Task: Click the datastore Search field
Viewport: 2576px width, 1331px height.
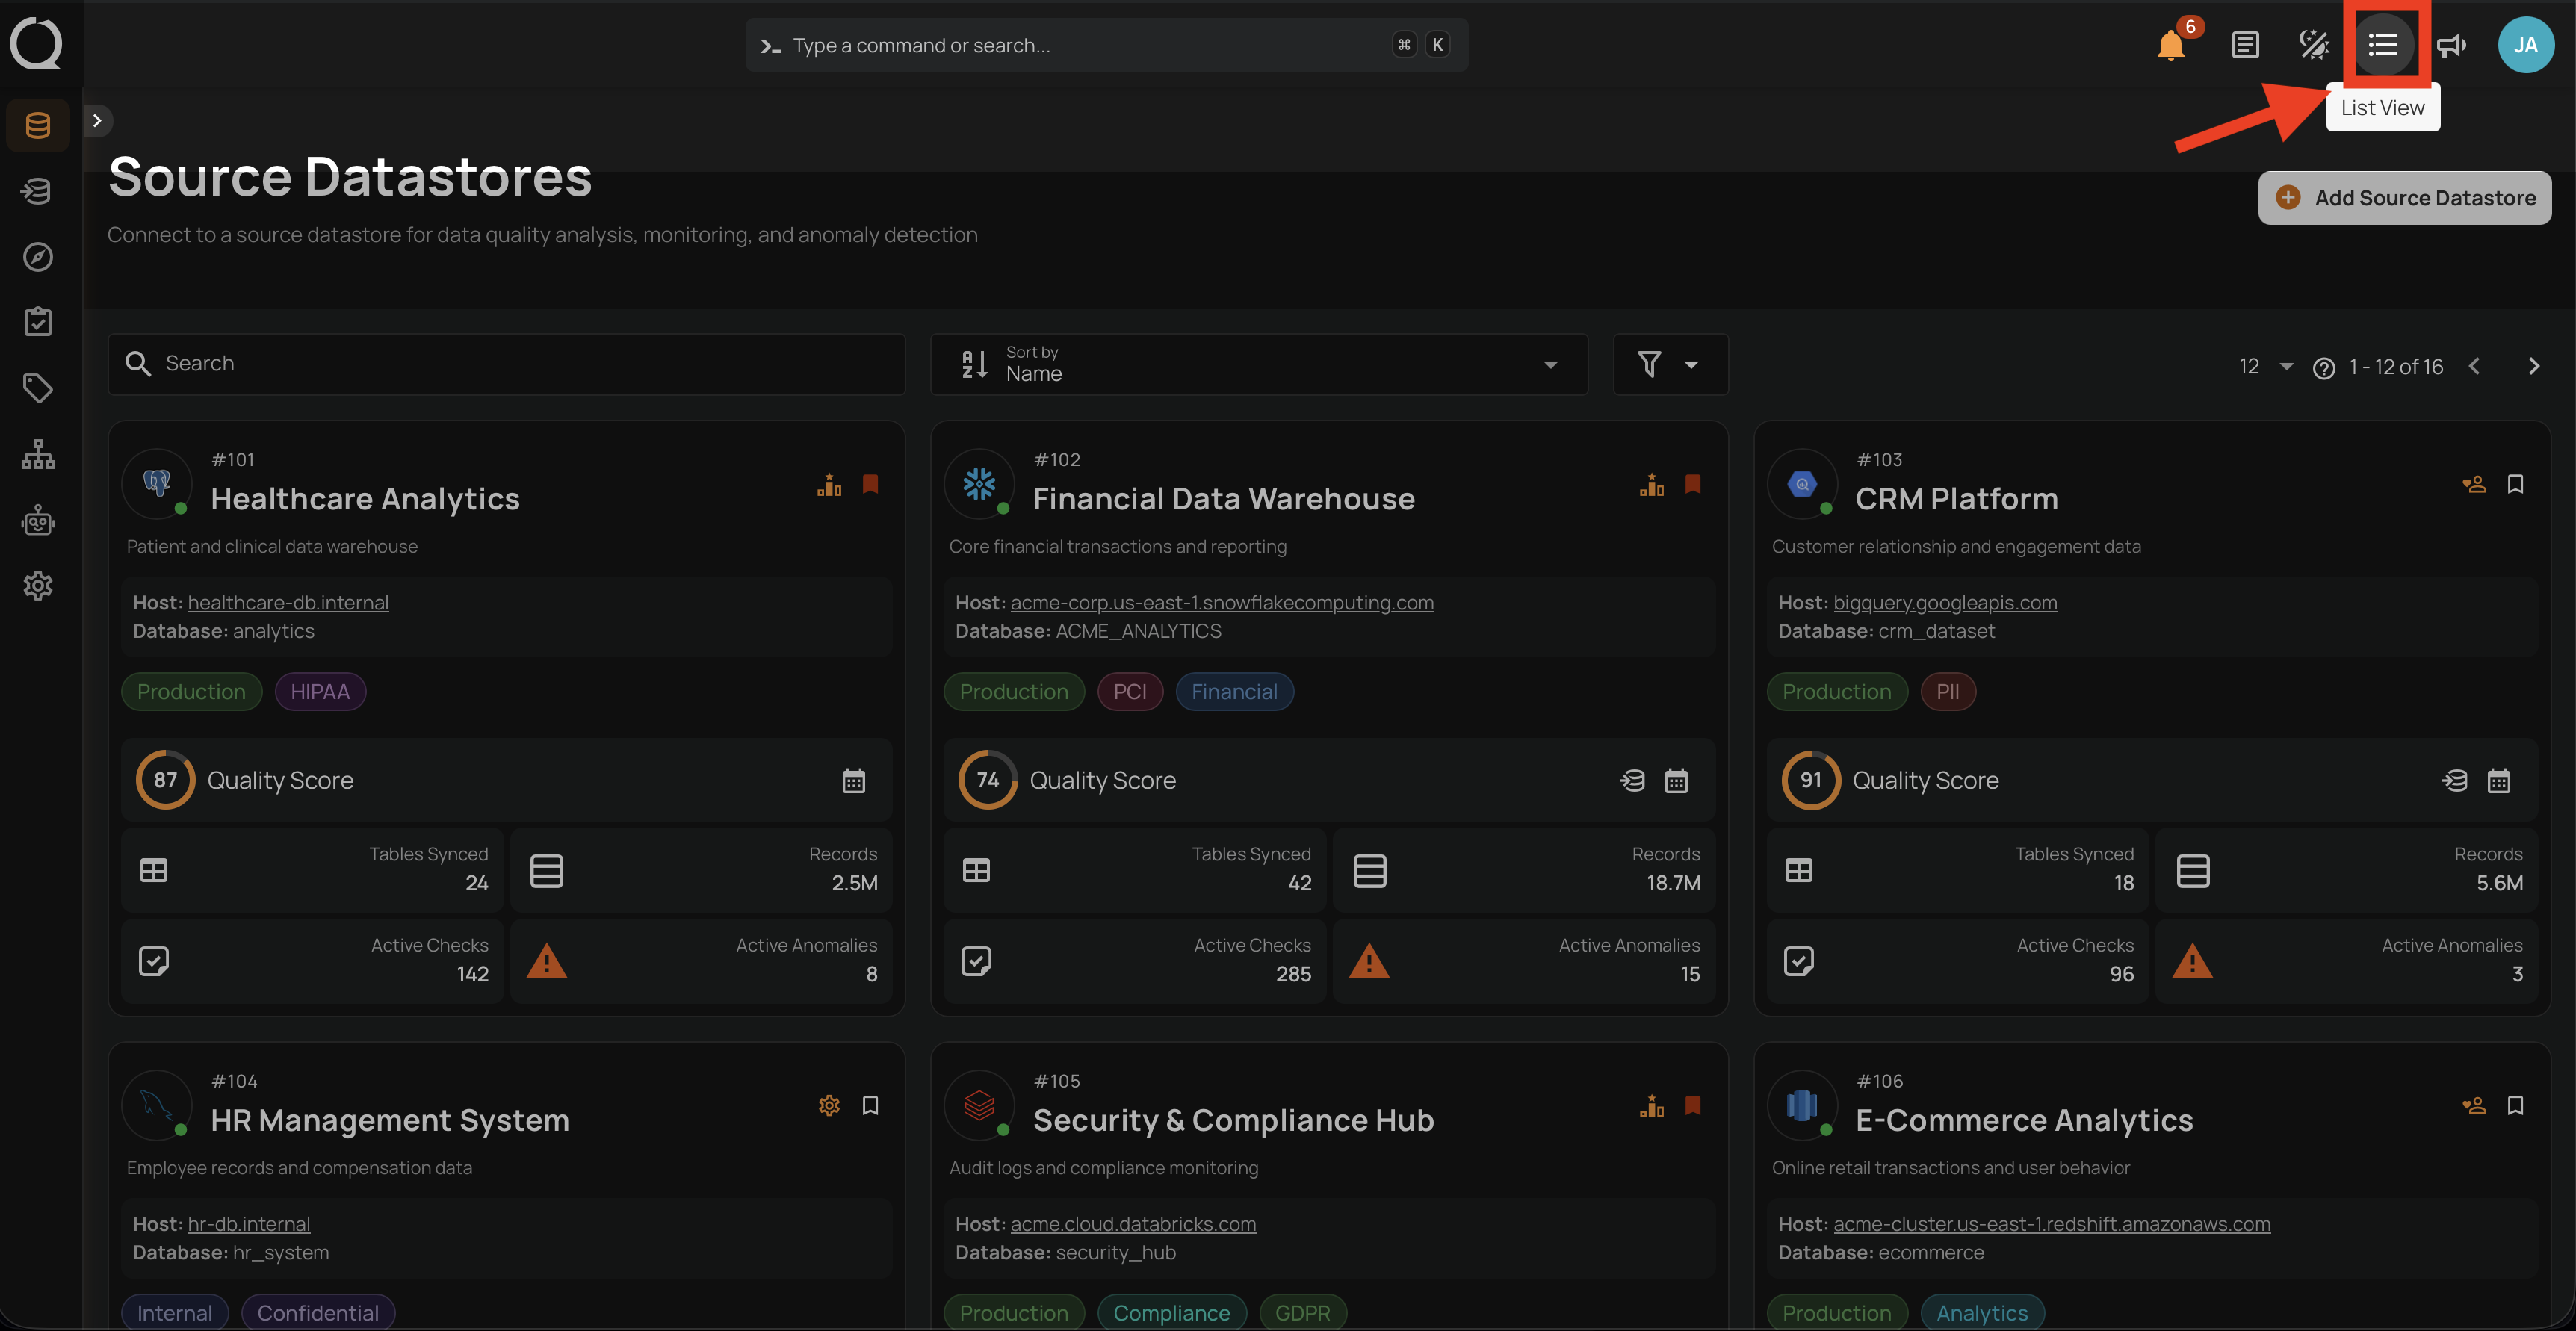Action: click(506, 364)
